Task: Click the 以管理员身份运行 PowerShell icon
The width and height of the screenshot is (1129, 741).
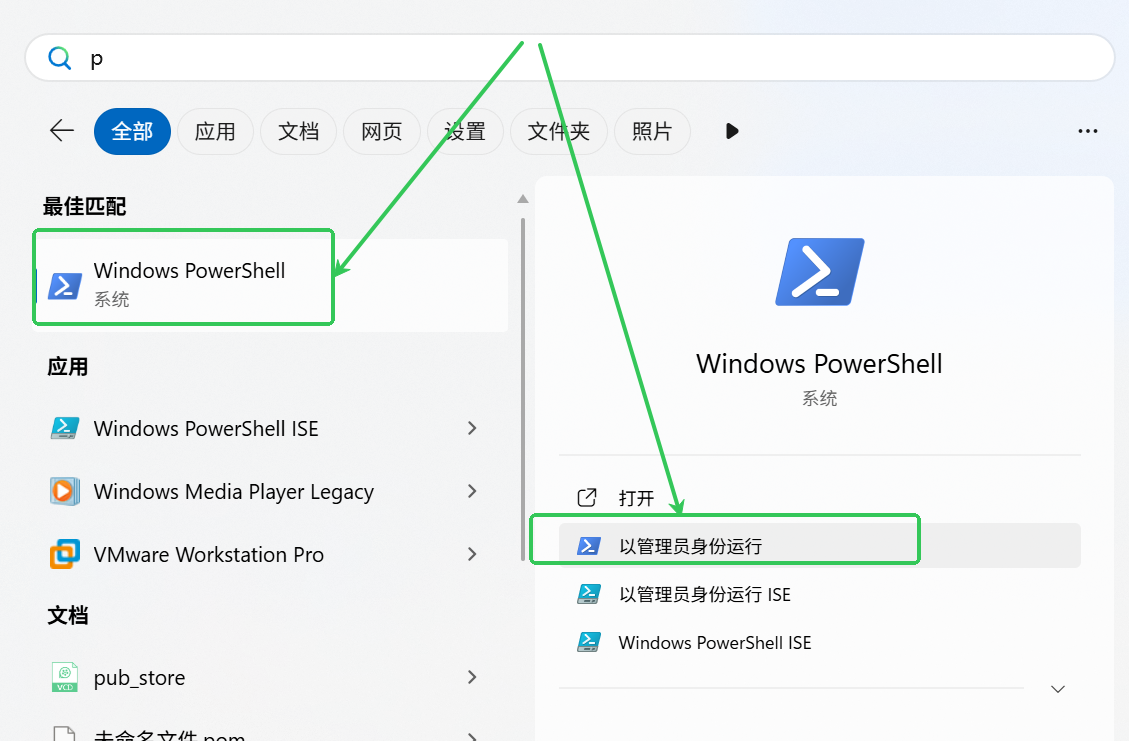Action: coord(588,546)
